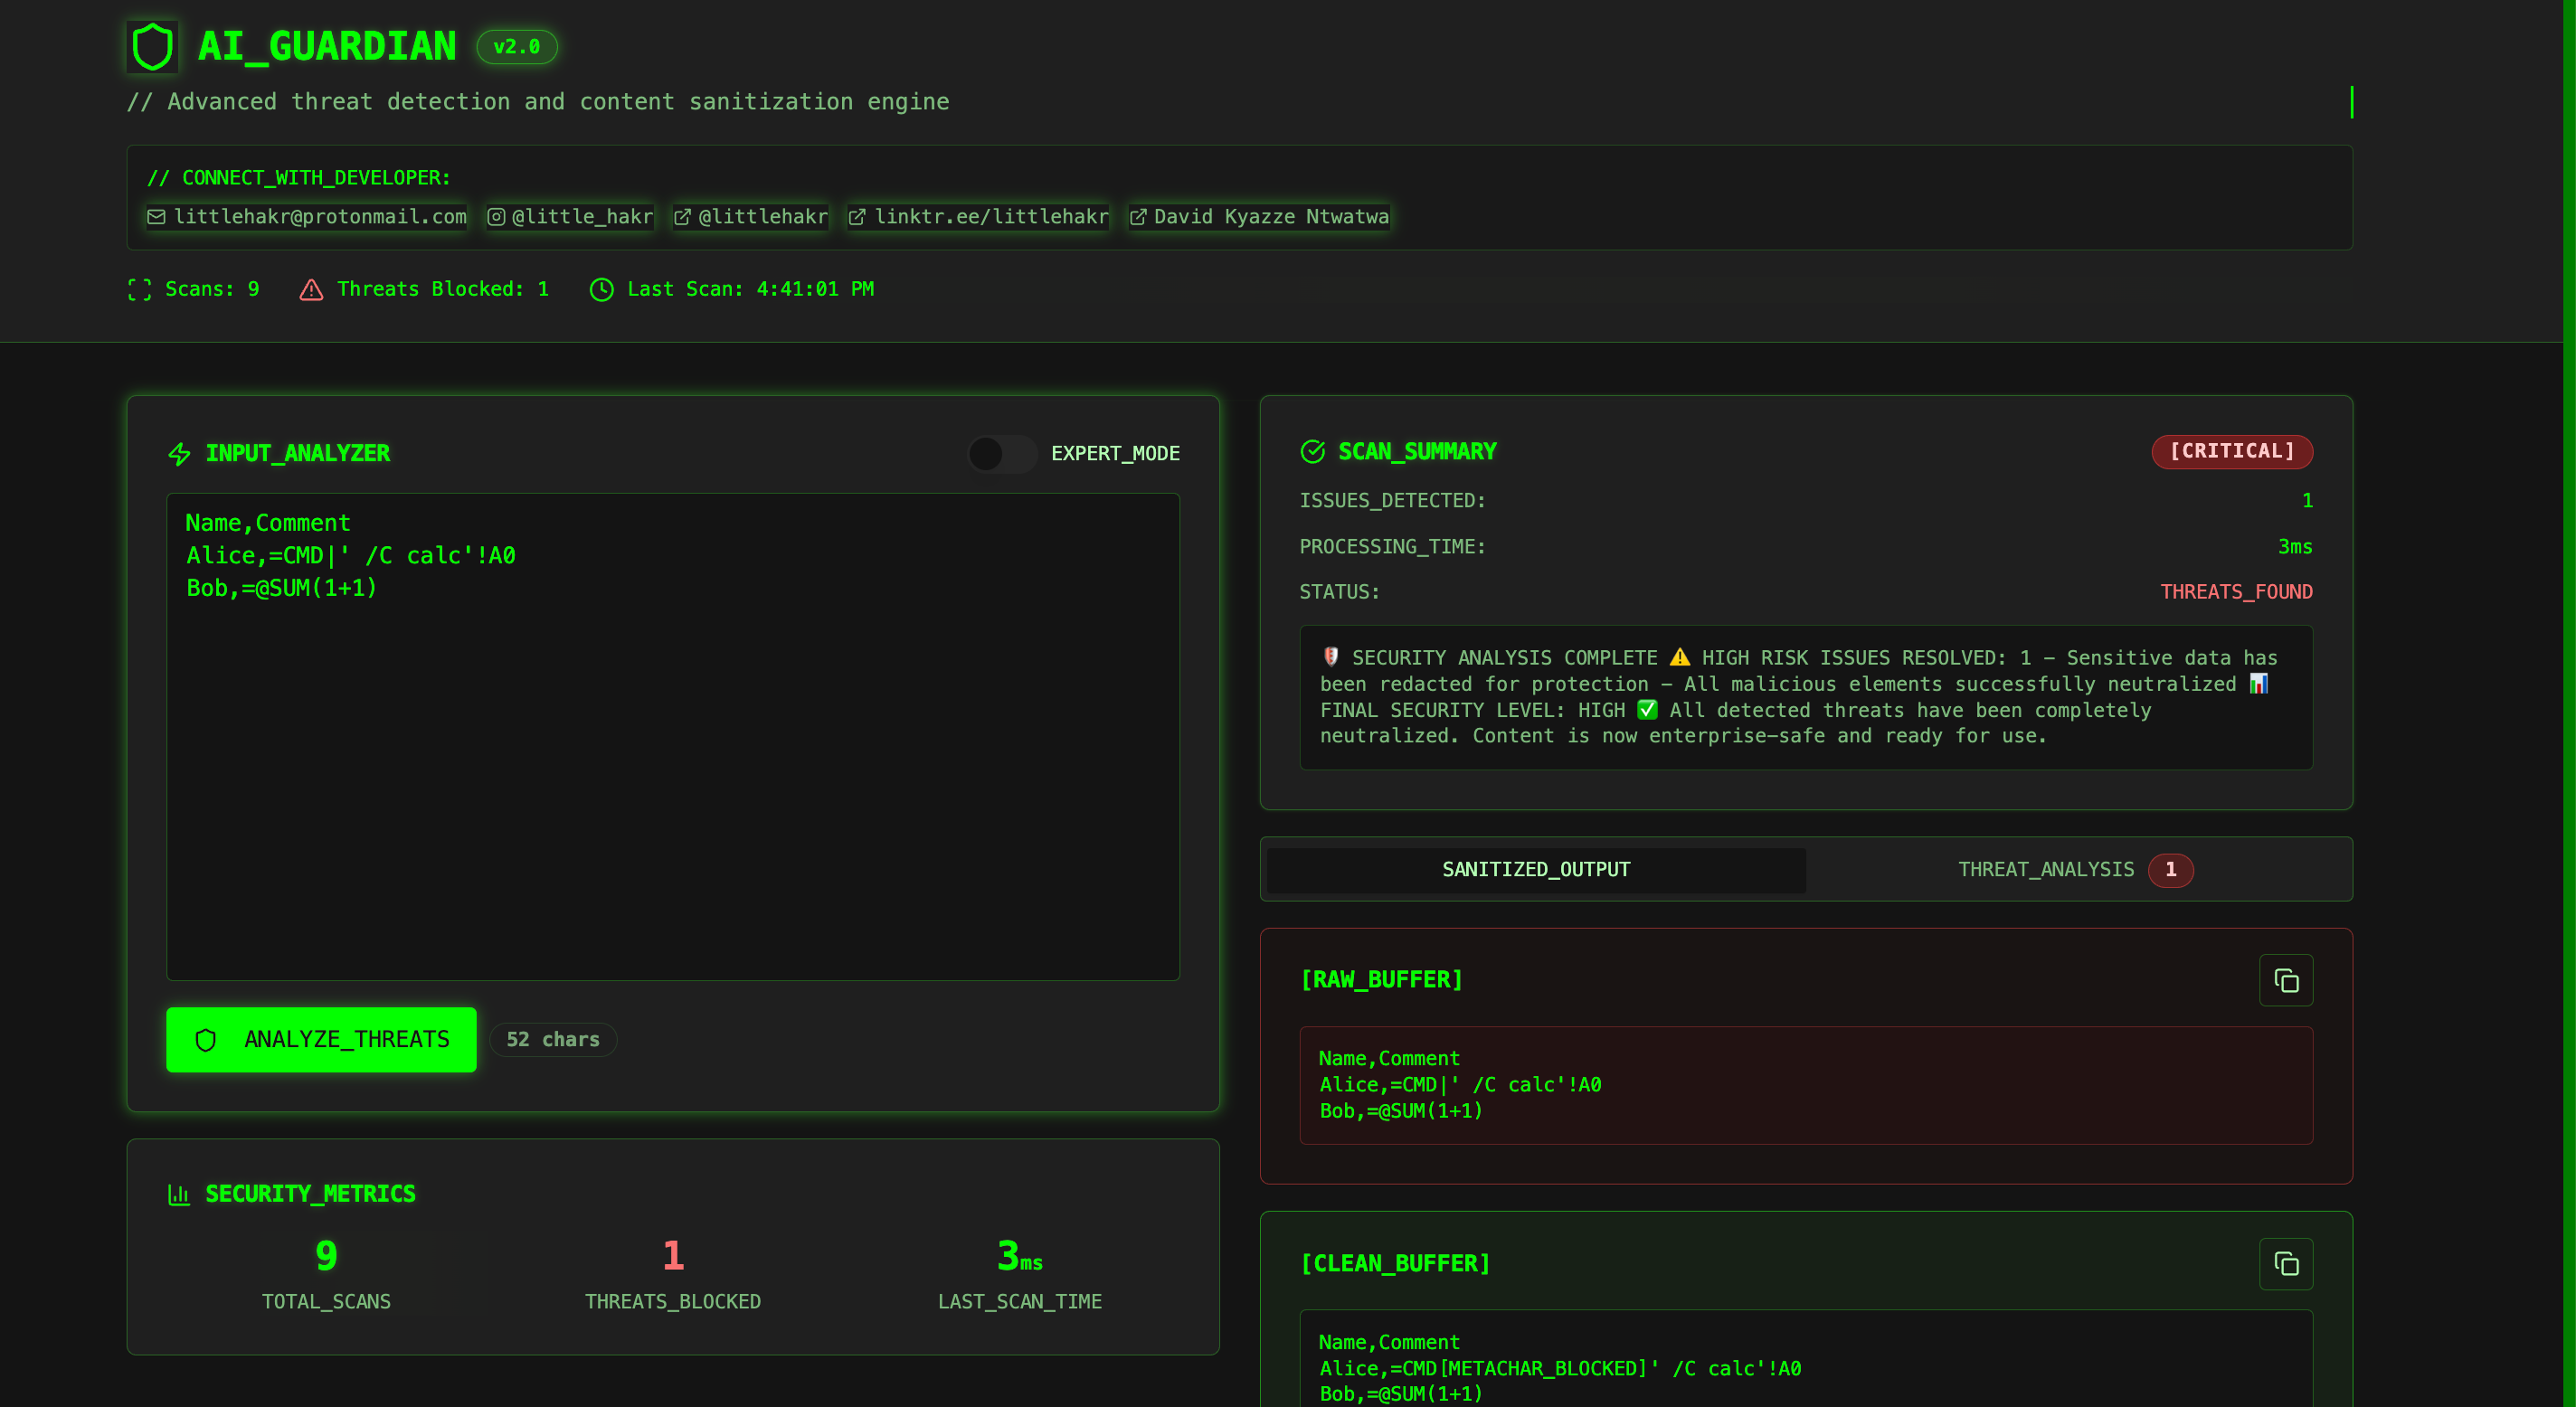The image size is (2576, 1407).
Task: Copy the RAW_BUFFER contents
Action: 2285,980
